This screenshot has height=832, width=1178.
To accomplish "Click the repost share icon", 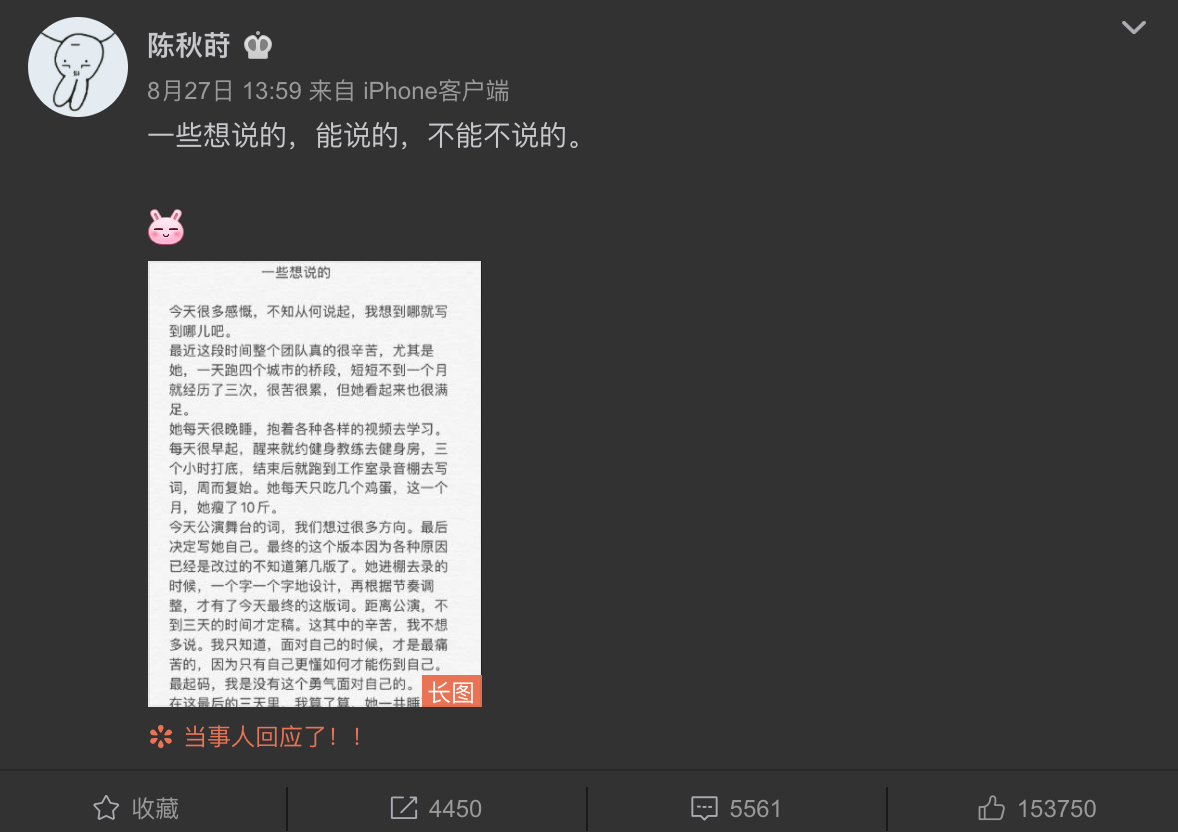I will click(x=404, y=808).
